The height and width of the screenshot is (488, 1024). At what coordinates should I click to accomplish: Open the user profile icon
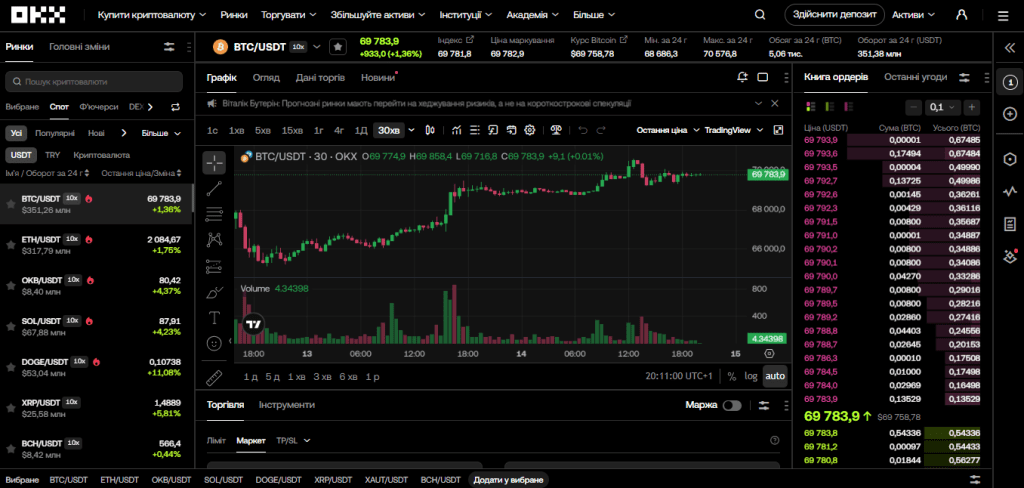[961, 14]
